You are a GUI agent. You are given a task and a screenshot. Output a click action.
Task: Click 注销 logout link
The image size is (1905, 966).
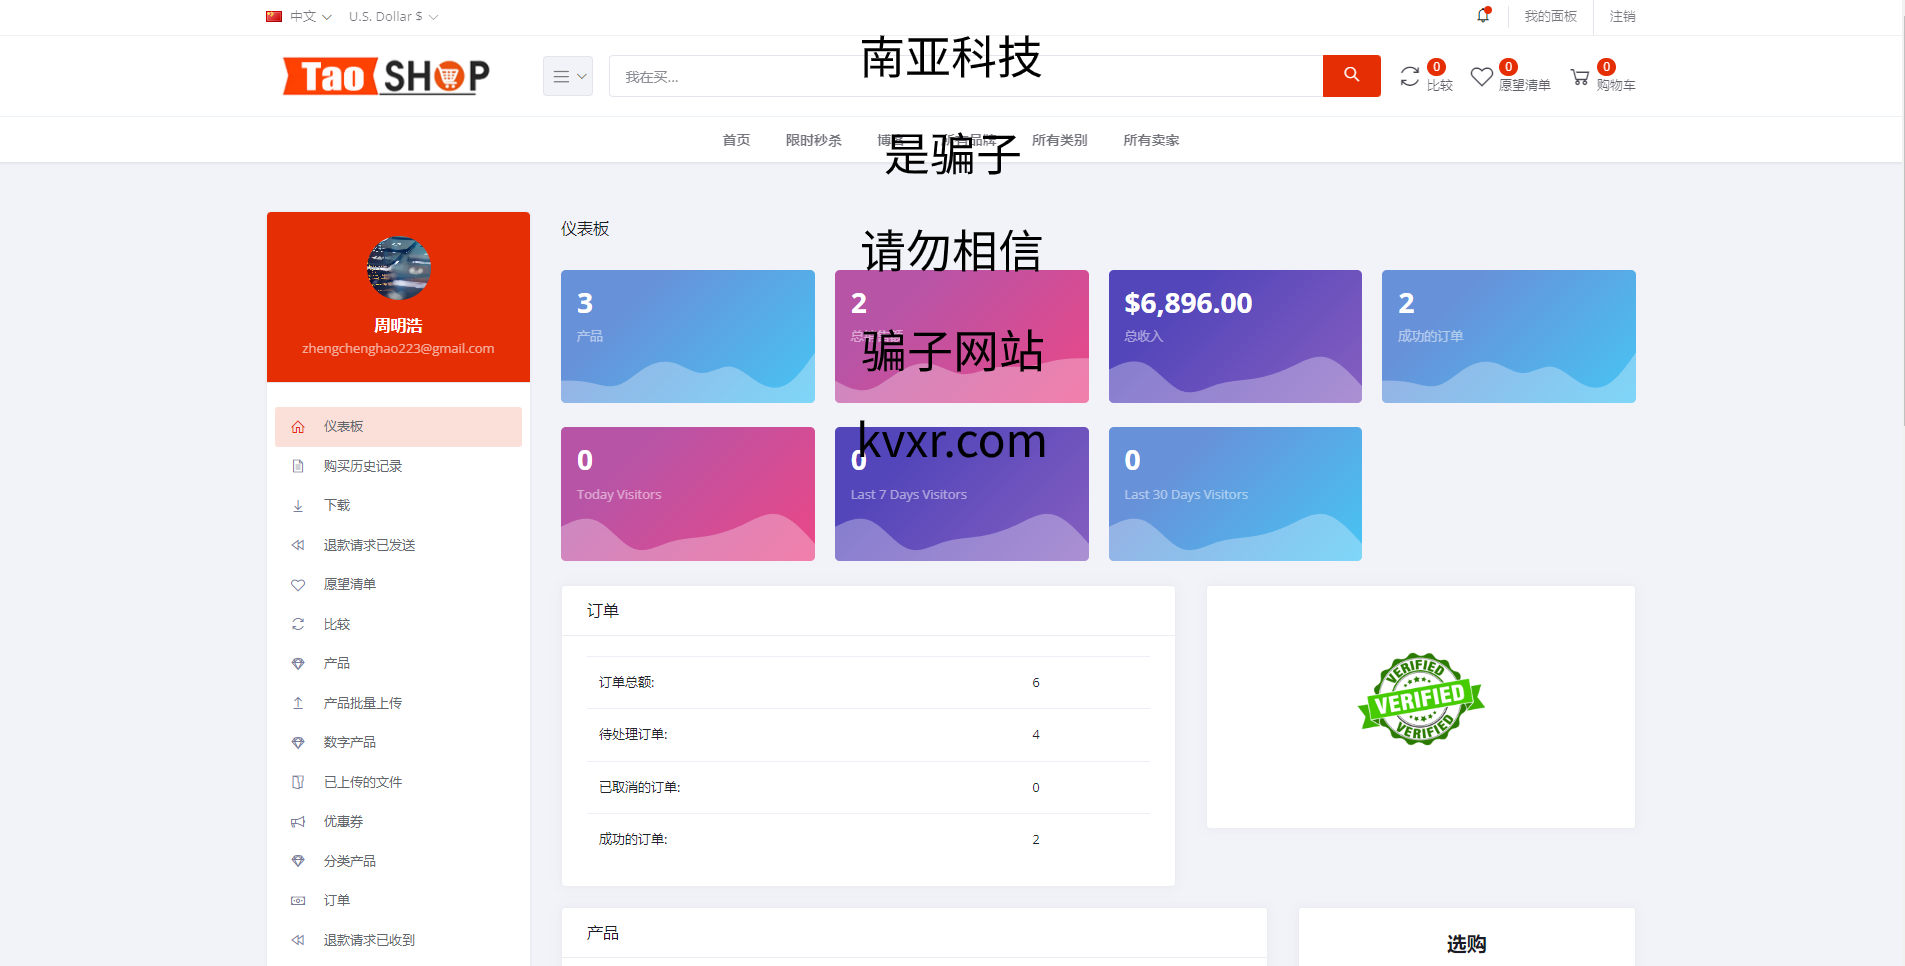1622,16
